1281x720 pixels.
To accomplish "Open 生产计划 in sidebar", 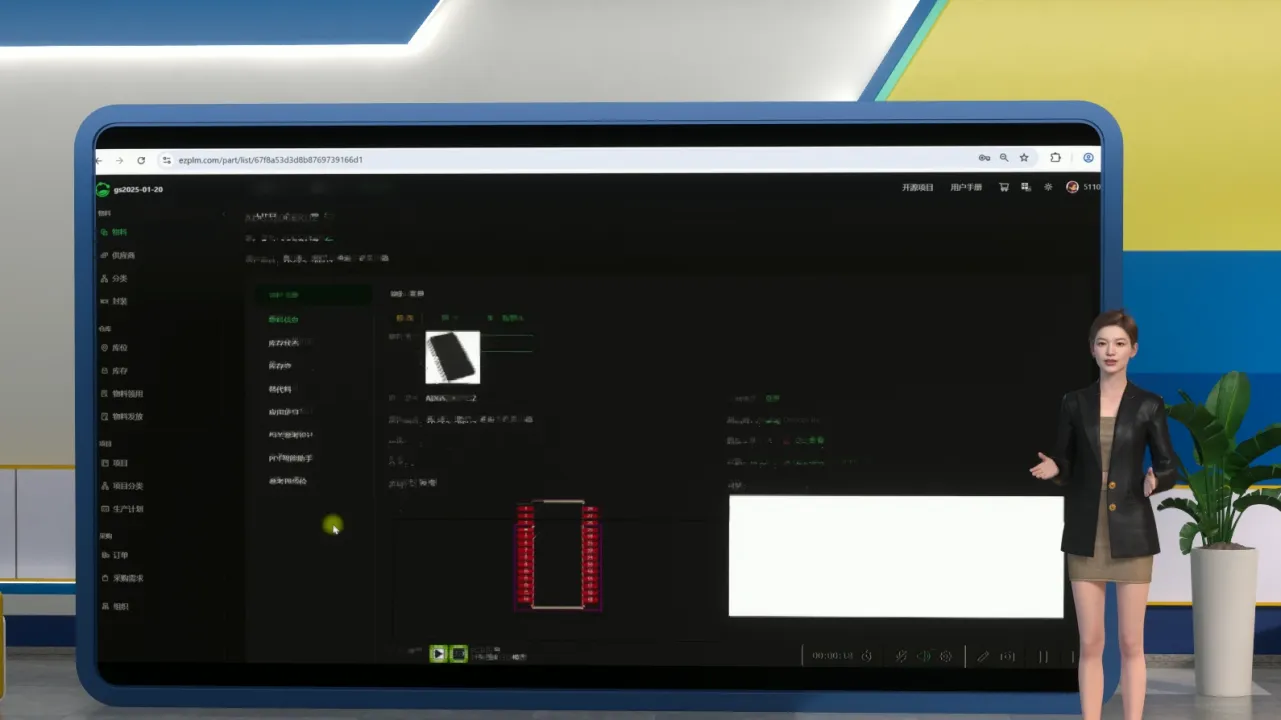I will (x=127, y=509).
